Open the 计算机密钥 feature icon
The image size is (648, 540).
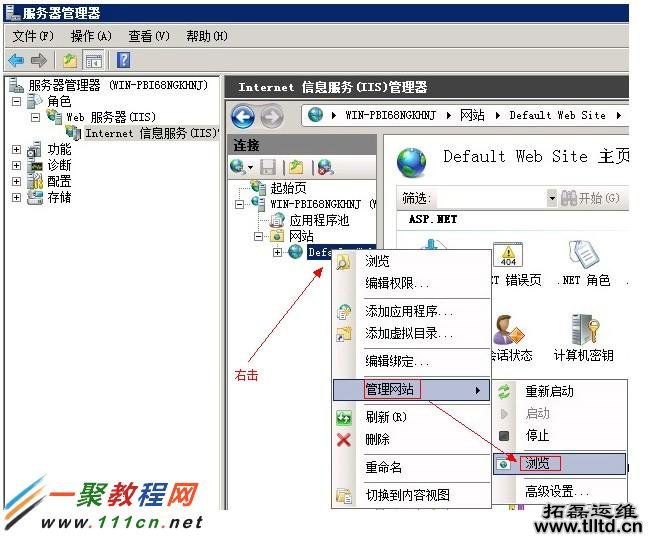(584, 330)
